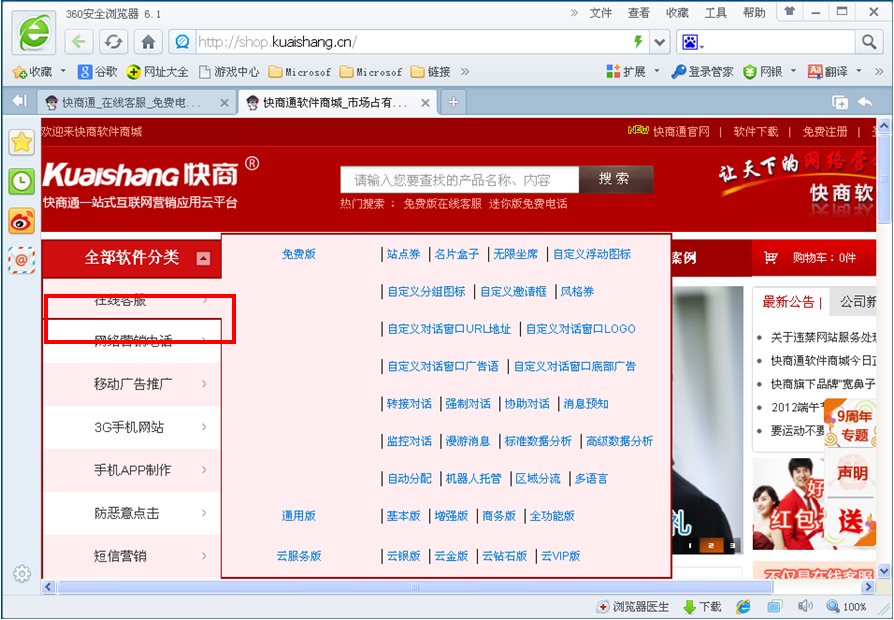Open 下载 manager in the status bar
This screenshot has width=894, height=620.
[702, 607]
